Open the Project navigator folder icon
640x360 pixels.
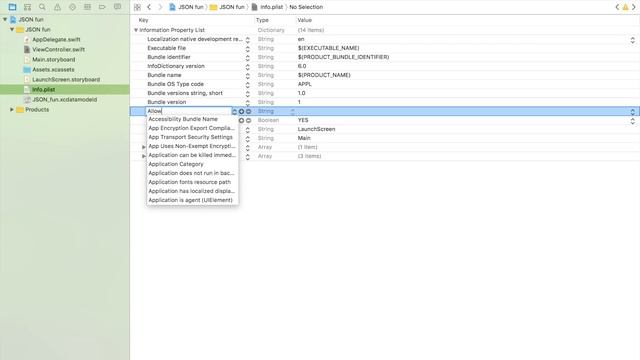click(x=12, y=7)
